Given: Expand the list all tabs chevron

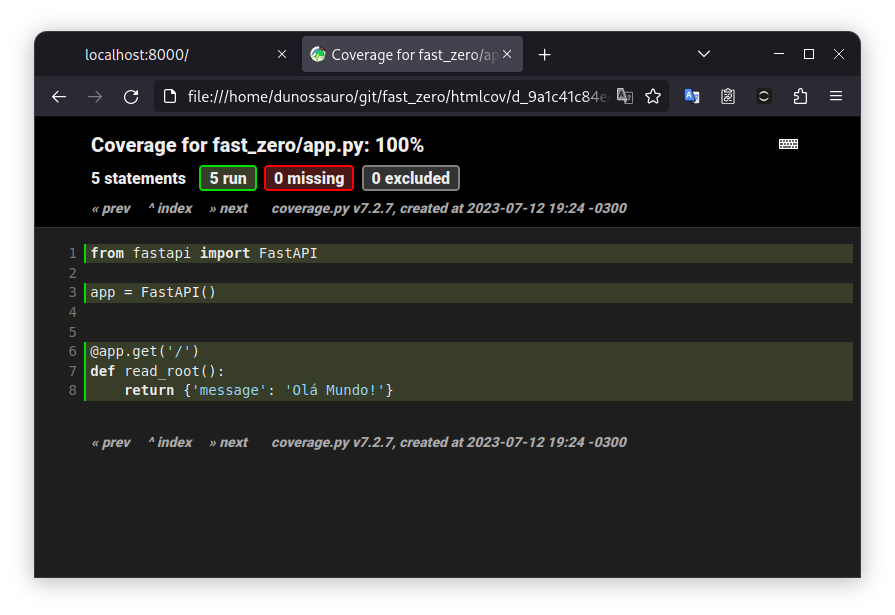Looking at the screenshot, I should (704, 54).
